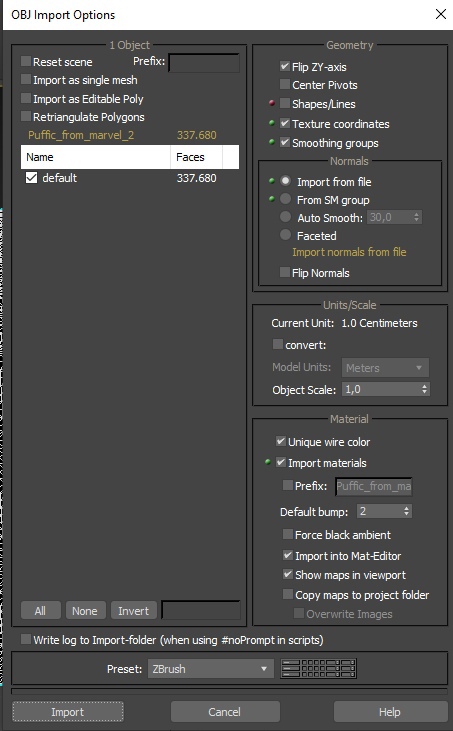
Task: Expand the Model Units Meters dropdown
Action: pos(385,368)
